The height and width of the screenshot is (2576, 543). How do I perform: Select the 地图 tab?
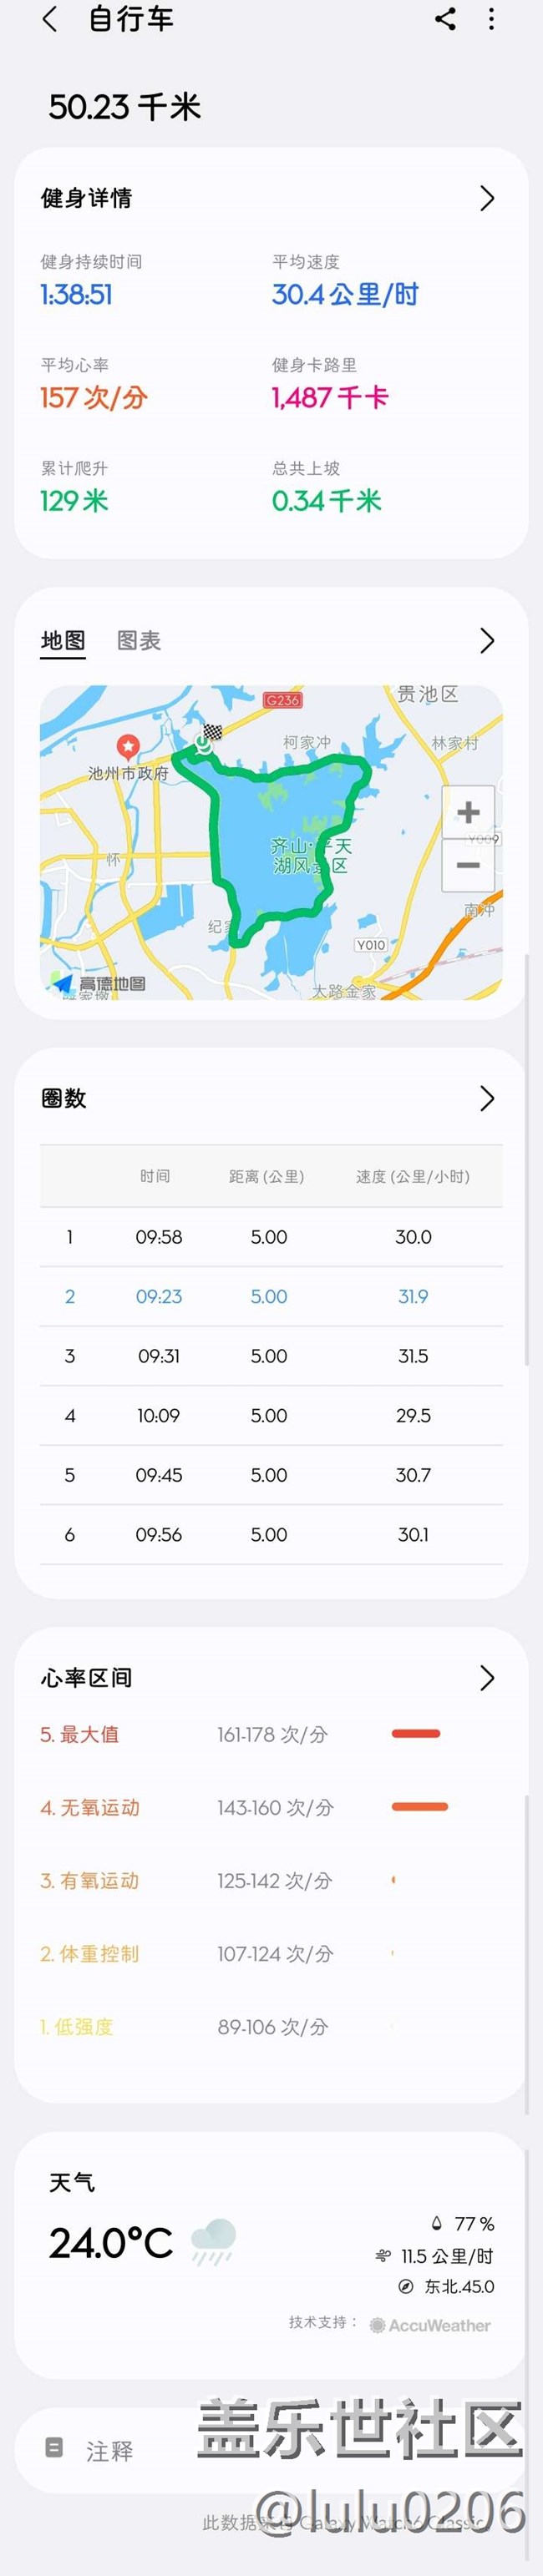[x=63, y=641]
